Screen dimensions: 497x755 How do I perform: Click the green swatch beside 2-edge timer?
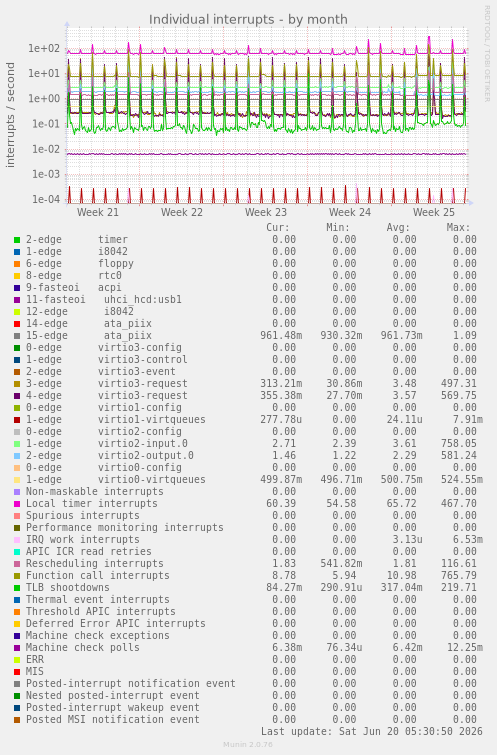pyautogui.click(x=17, y=240)
